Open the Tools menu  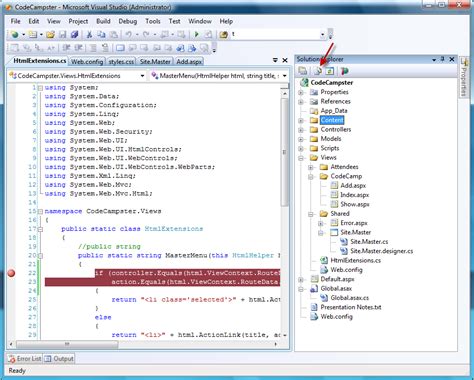(153, 21)
